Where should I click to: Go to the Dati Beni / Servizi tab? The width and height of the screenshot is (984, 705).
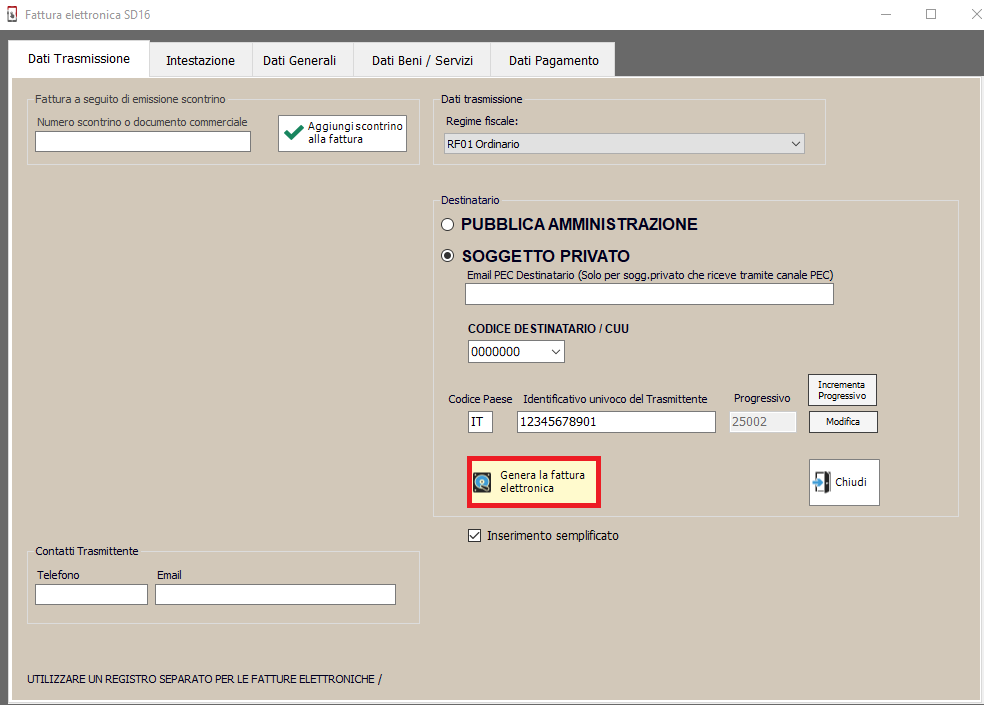coord(422,60)
